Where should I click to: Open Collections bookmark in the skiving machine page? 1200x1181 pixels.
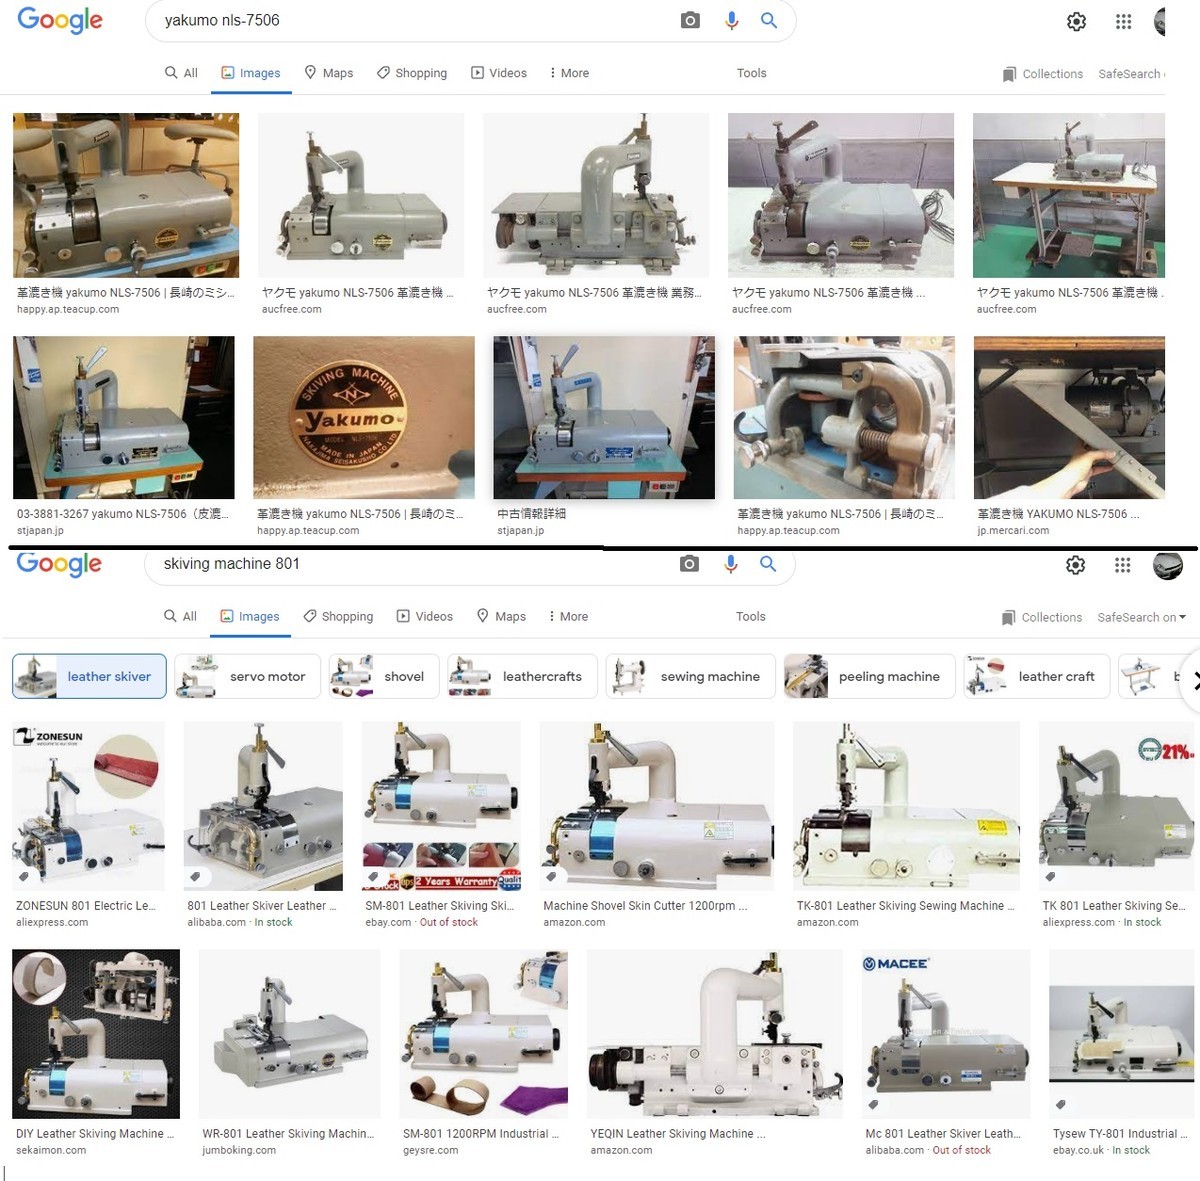(1042, 617)
